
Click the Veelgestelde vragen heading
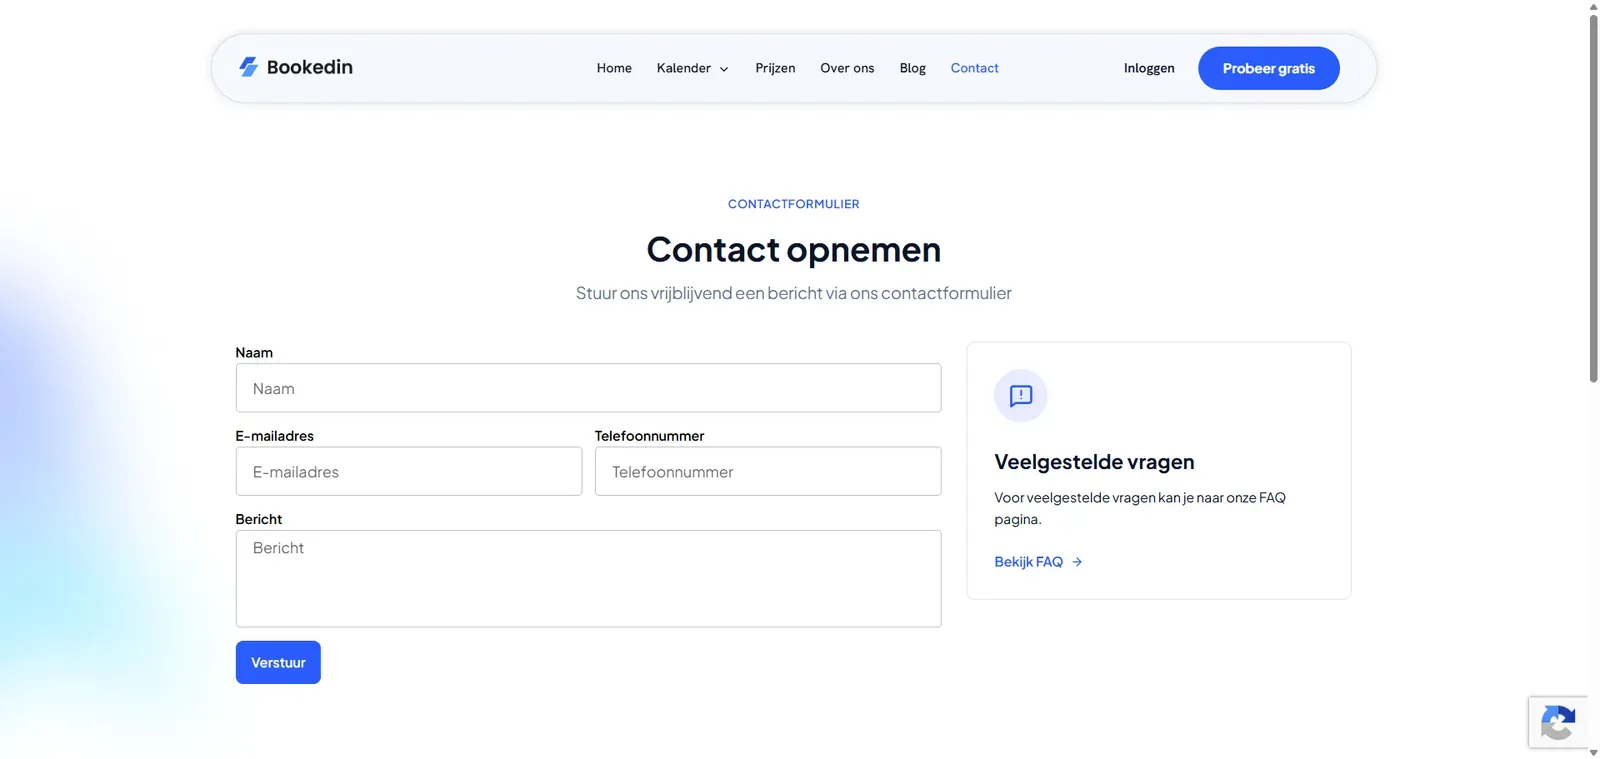1094,462
